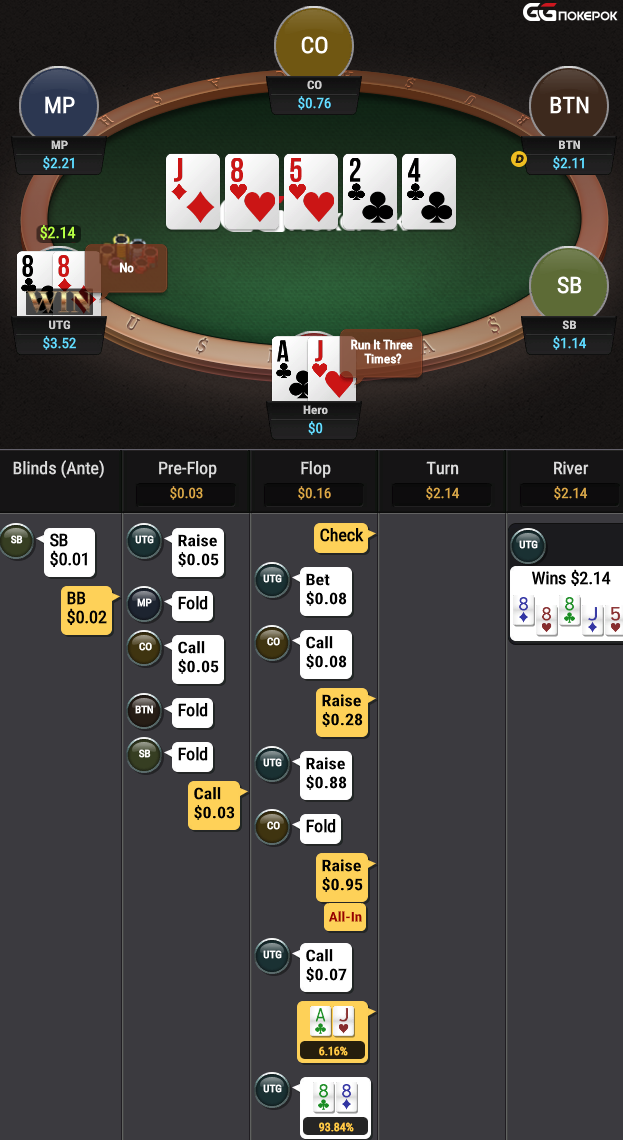The width and height of the screenshot is (623, 1140).
Task: Open the CO player avatar
Action: [314, 45]
